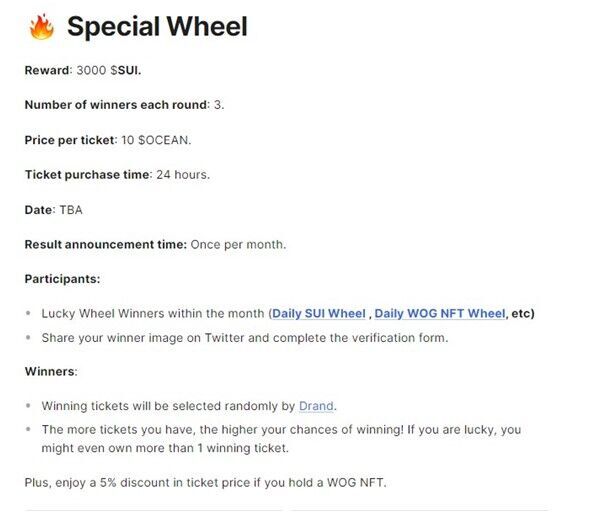Open the Daily SUI Wheel link

pos(319,313)
